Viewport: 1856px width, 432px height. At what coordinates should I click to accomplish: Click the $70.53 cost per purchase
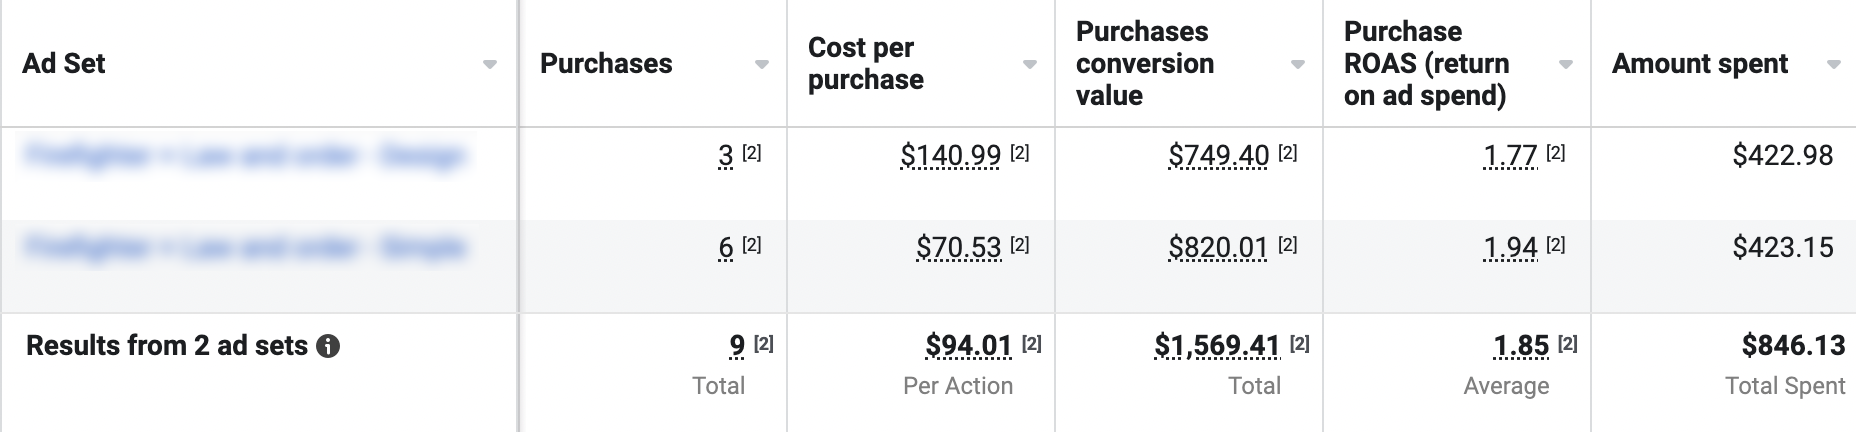point(958,247)
